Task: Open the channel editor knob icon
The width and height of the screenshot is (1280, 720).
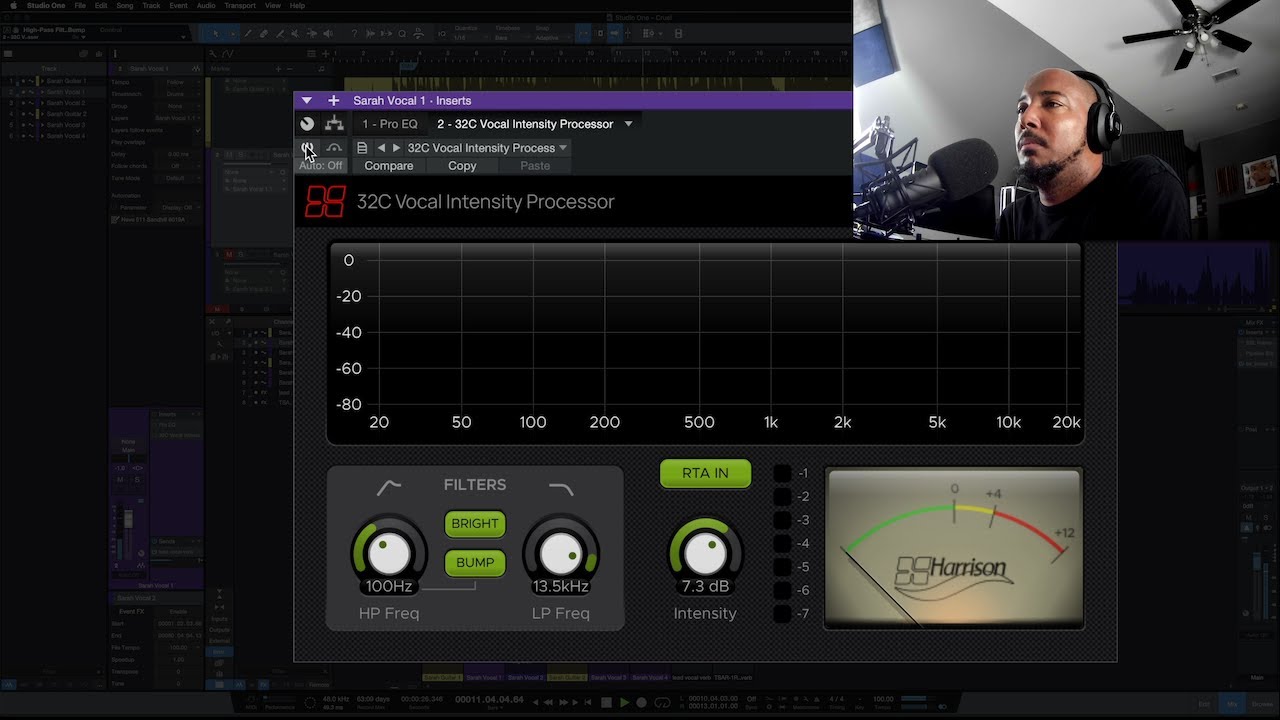Action: [307, 124]
